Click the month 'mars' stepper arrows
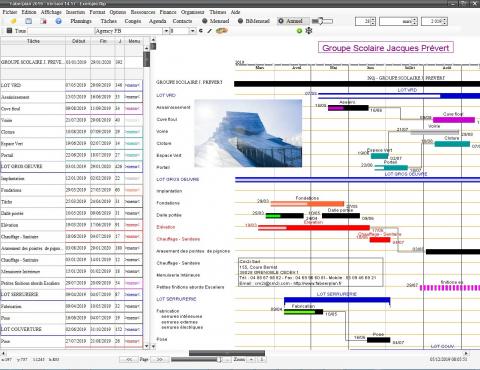Viewport: 480px width, 370px height. [x=415, y=21]
